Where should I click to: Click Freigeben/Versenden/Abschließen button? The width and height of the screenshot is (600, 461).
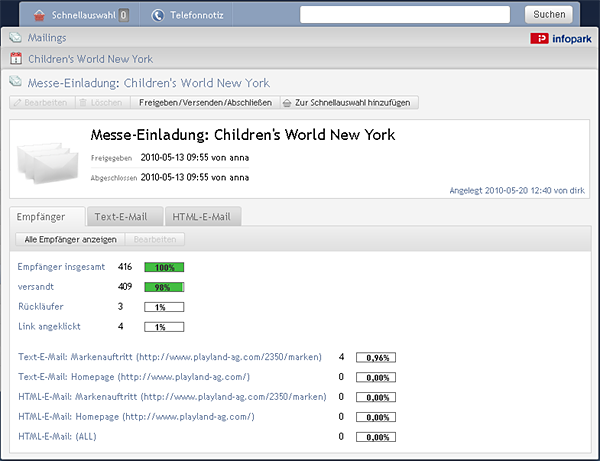tap(205, 103)
